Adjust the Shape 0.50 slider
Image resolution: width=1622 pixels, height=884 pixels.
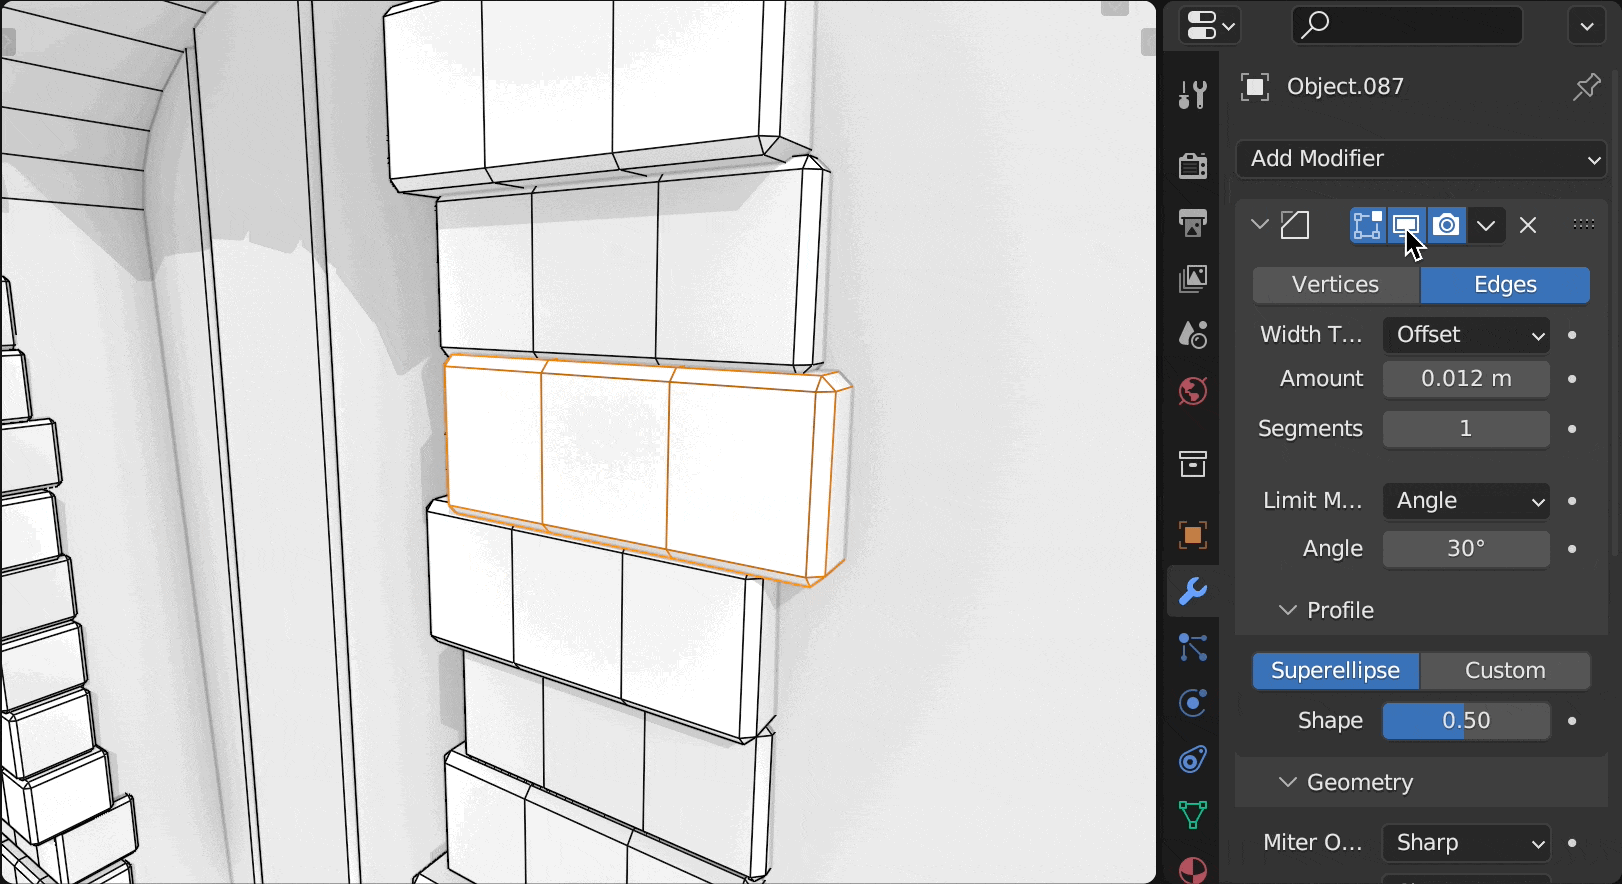(x=1466, y=721)
